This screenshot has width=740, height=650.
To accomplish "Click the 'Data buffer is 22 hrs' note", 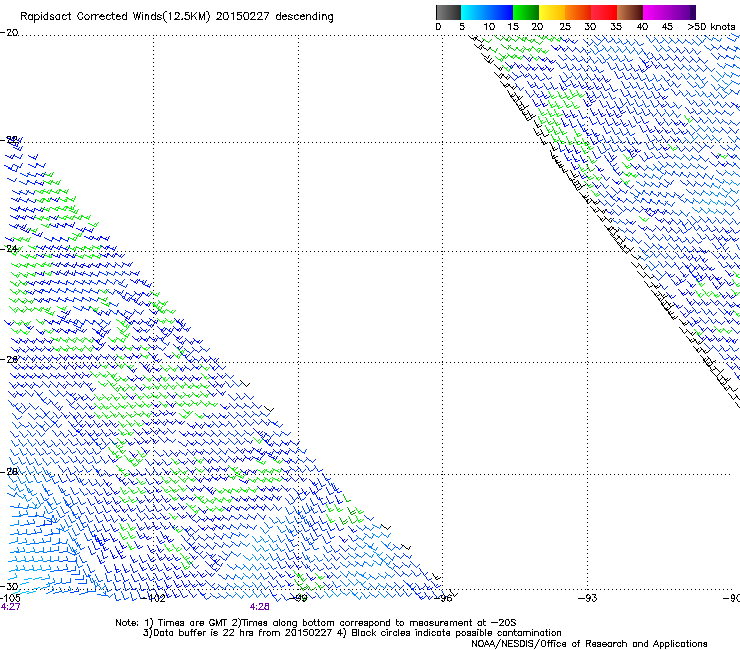I will (238, 633).
